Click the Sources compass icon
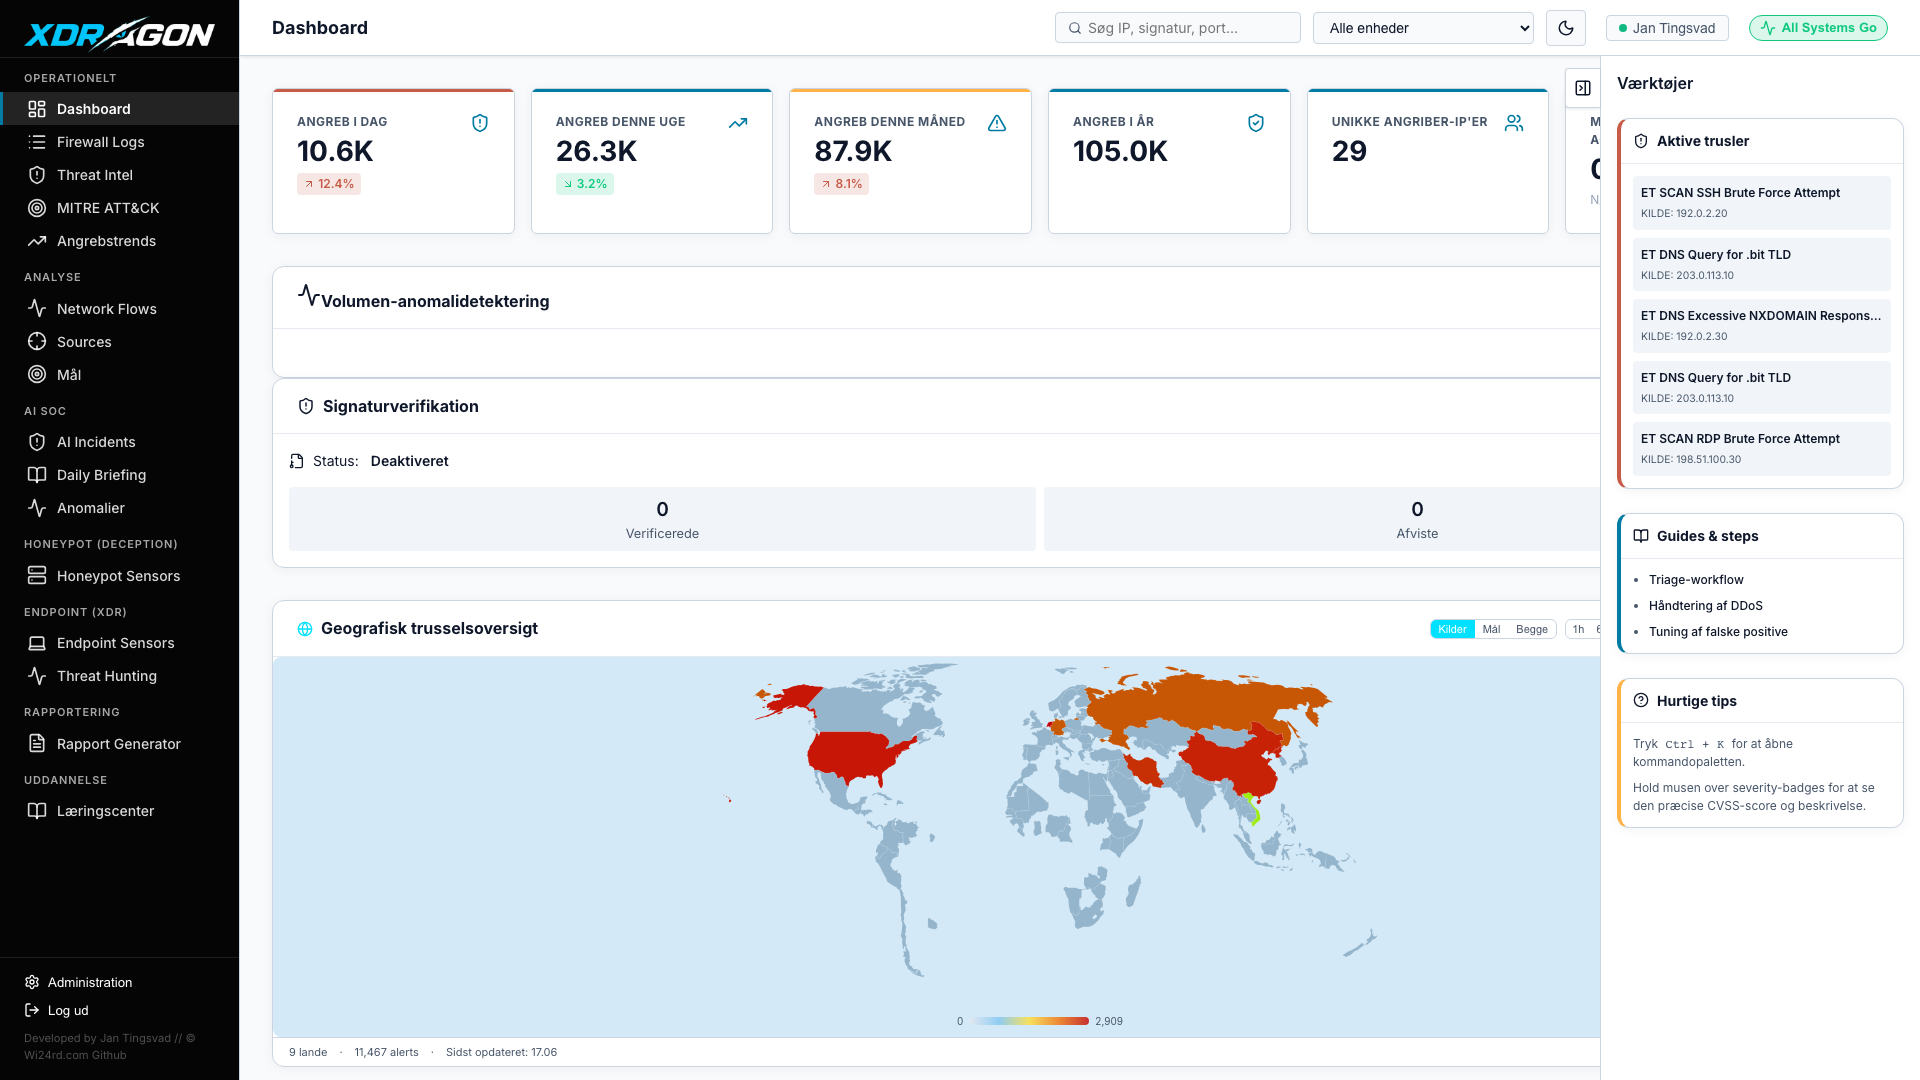Viewport: 1920px width, 1080px height. coord(37,342)
